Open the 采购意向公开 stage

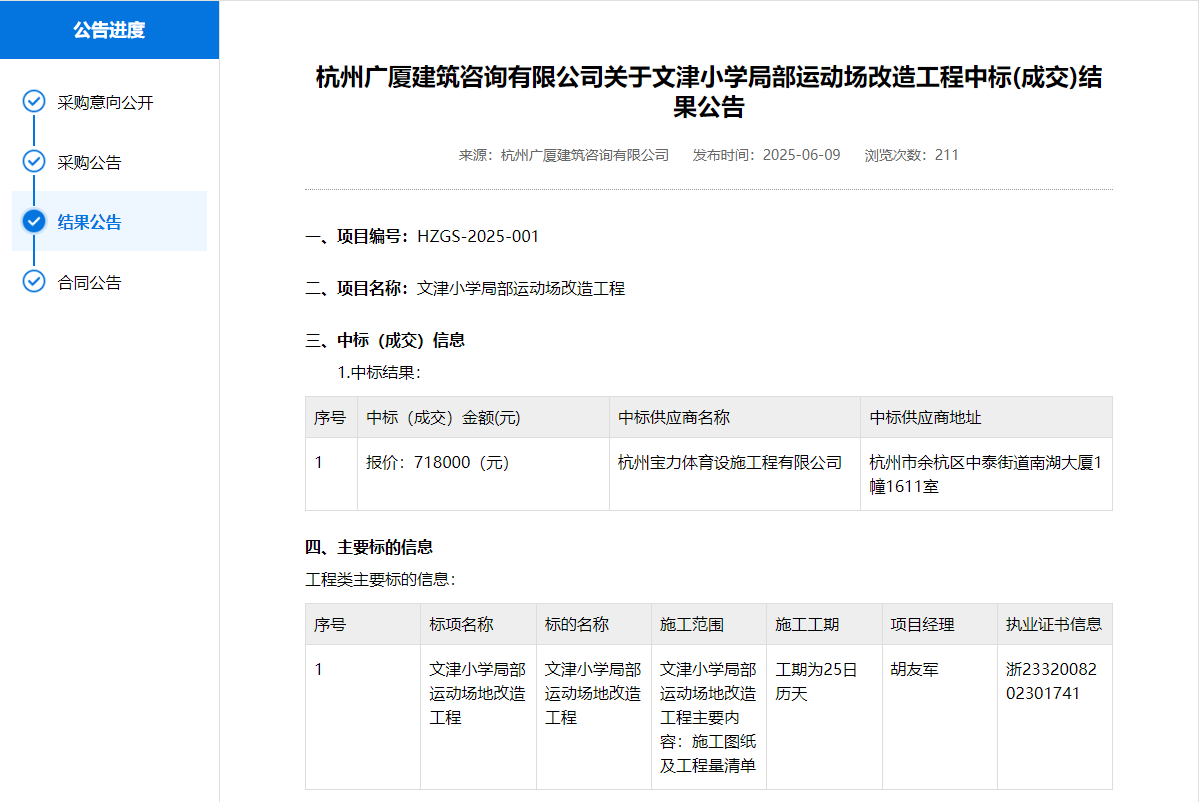(x=105, y=103)
